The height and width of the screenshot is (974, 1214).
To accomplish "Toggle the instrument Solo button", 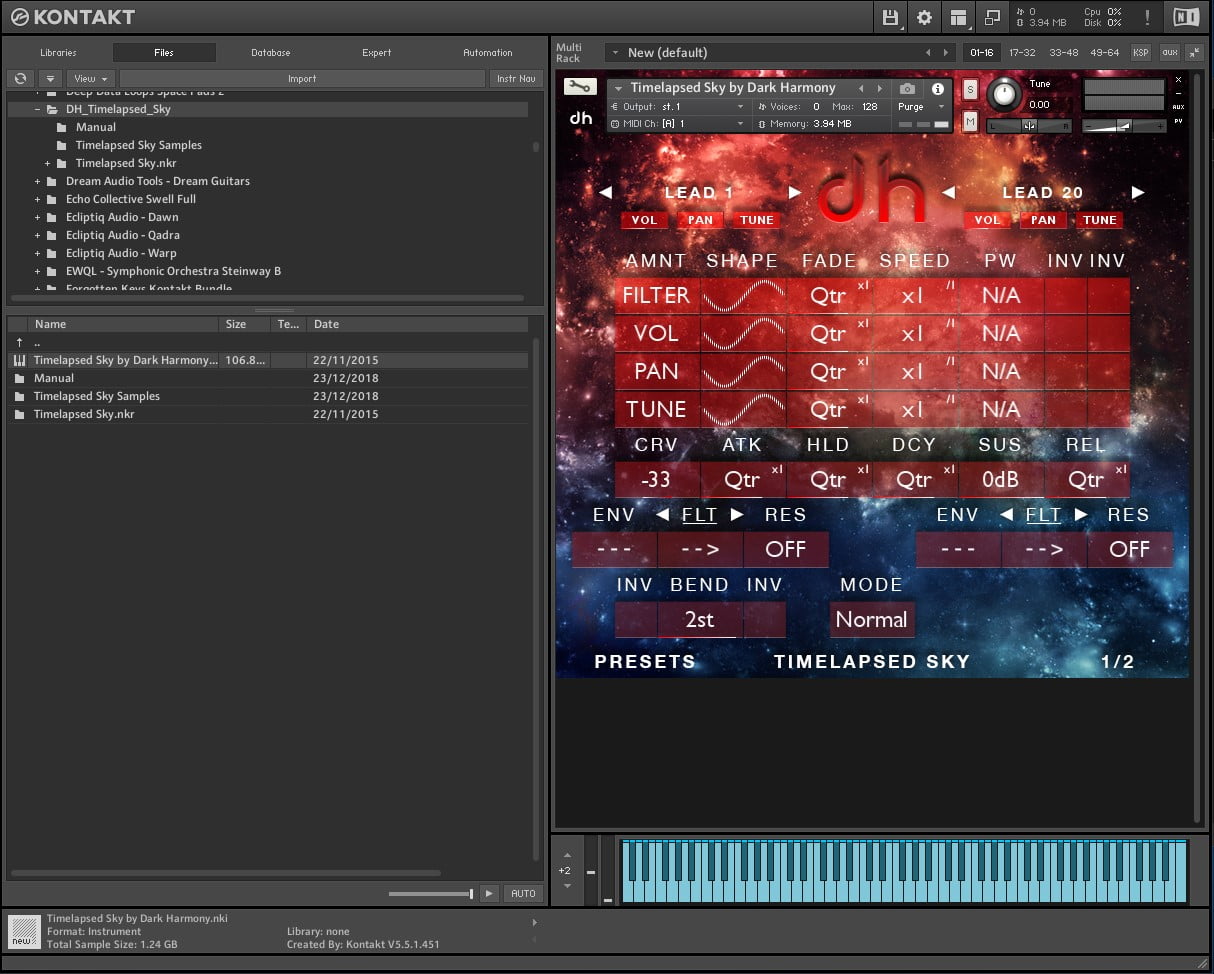I will 970,89.
